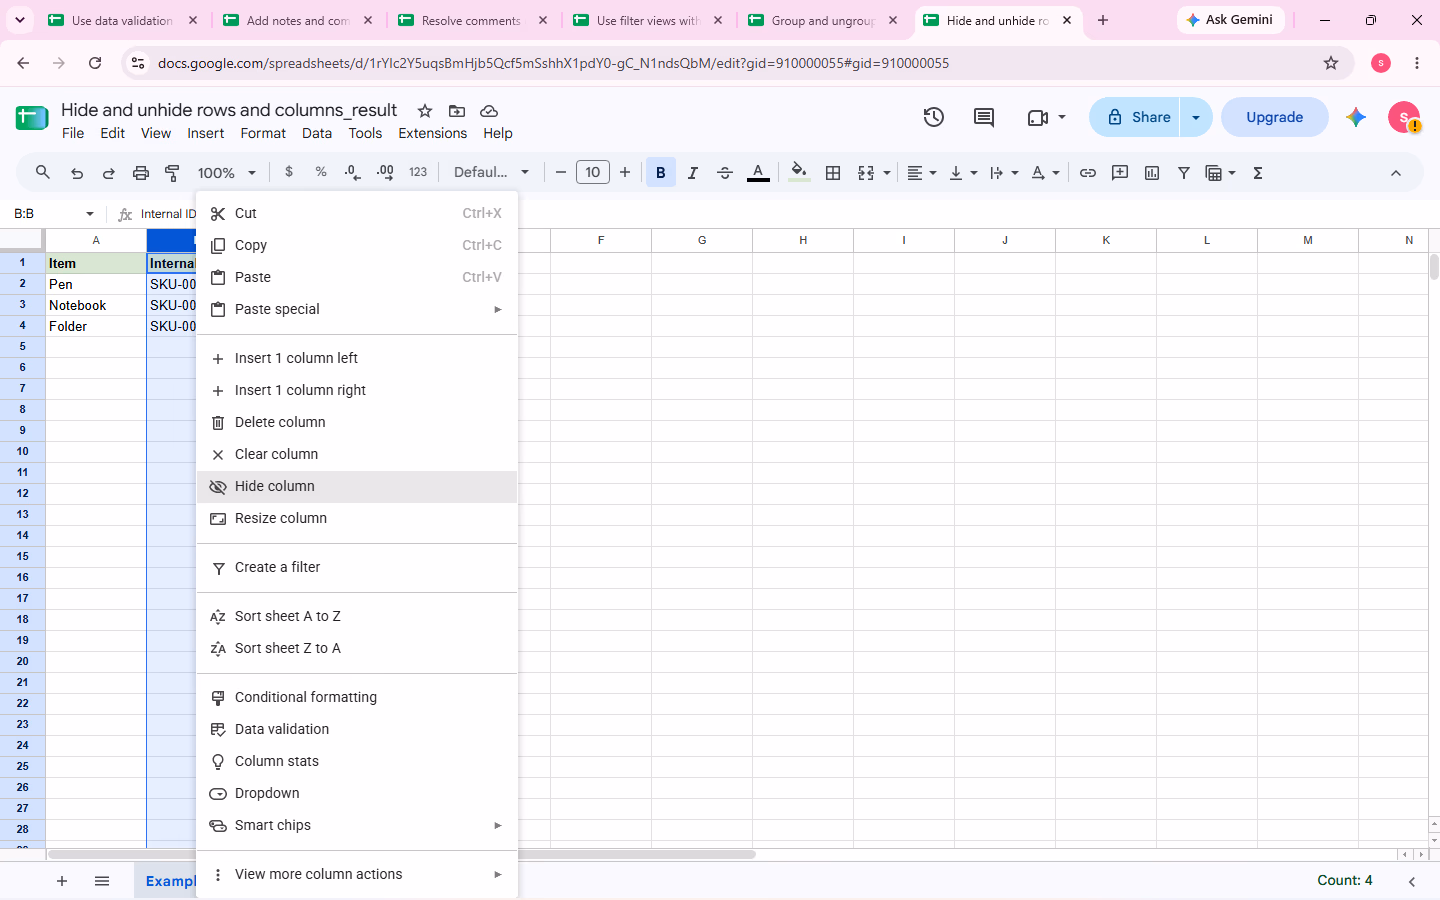This screenshot has height=900, width=1440.
Task: Click the insert comment icon in toolbar
Action: coord(1120,173)
